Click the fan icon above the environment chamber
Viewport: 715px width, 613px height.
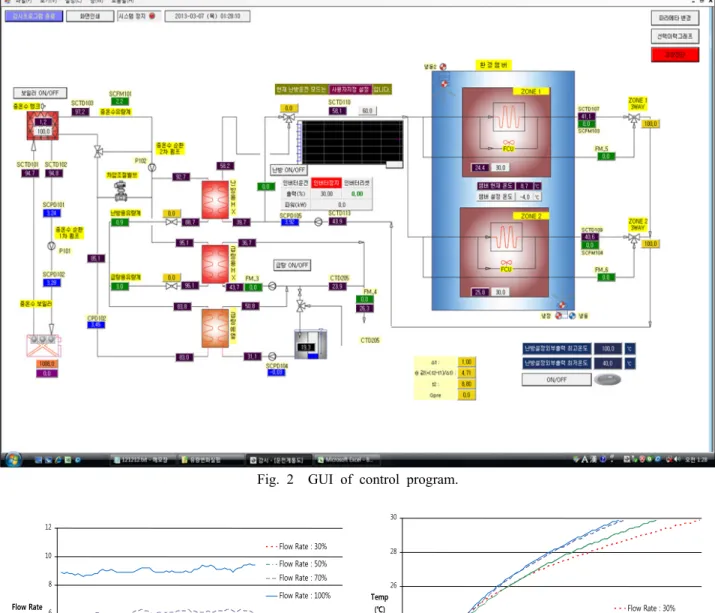pos(442,67)
